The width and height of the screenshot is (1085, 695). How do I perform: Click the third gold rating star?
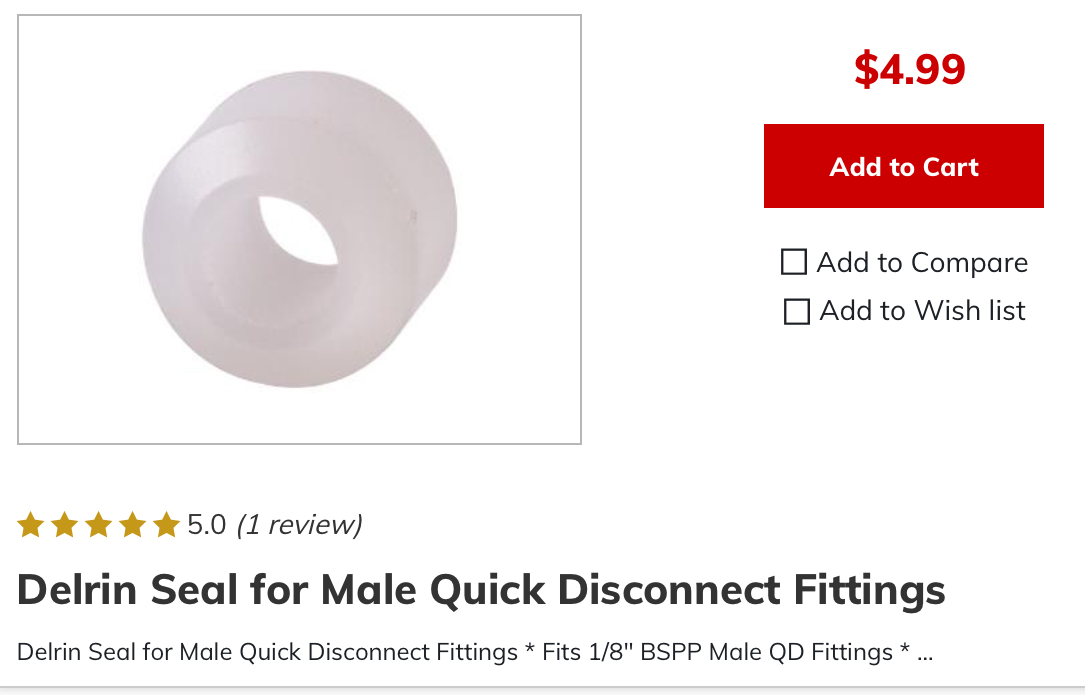(x=98, y=525)
